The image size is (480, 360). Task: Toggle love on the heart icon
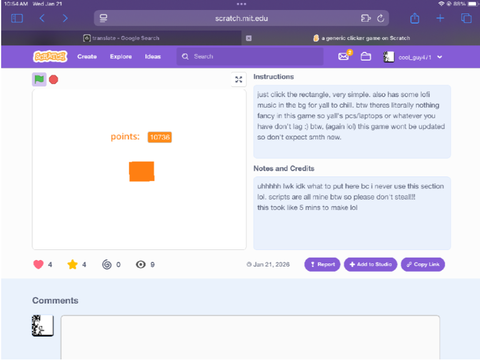click(38, 264)
